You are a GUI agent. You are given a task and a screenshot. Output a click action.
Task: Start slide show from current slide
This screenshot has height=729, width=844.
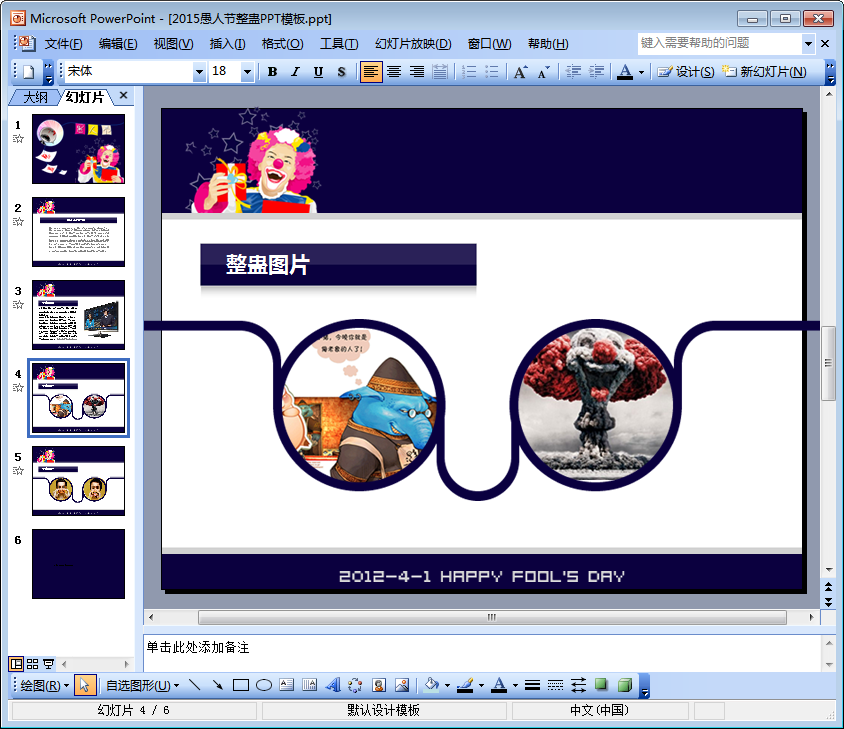[48, 664]
